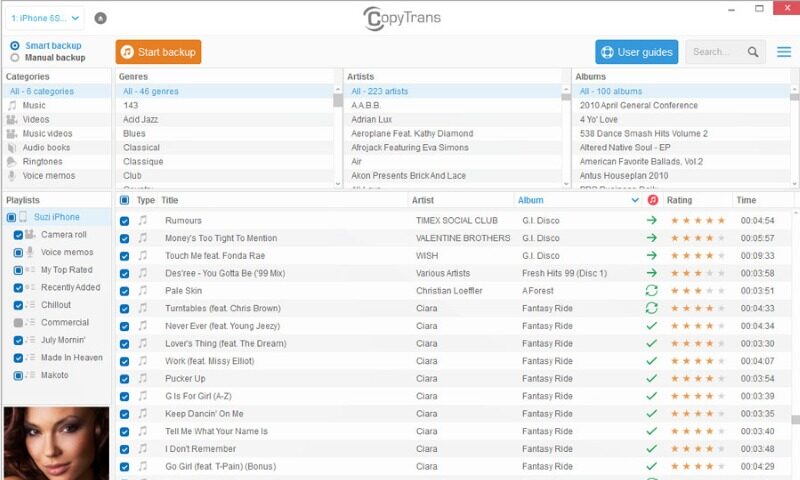
Task: Click the checkmark status icon for I Don't Remember
Action: tap(652, 449)
